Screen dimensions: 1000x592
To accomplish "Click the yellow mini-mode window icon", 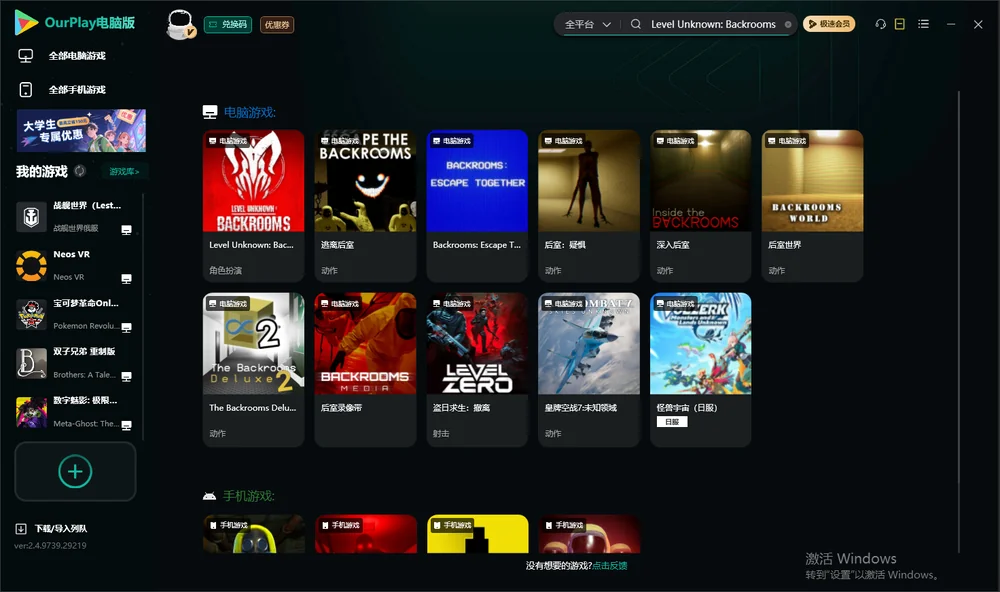I will (899, 24).
